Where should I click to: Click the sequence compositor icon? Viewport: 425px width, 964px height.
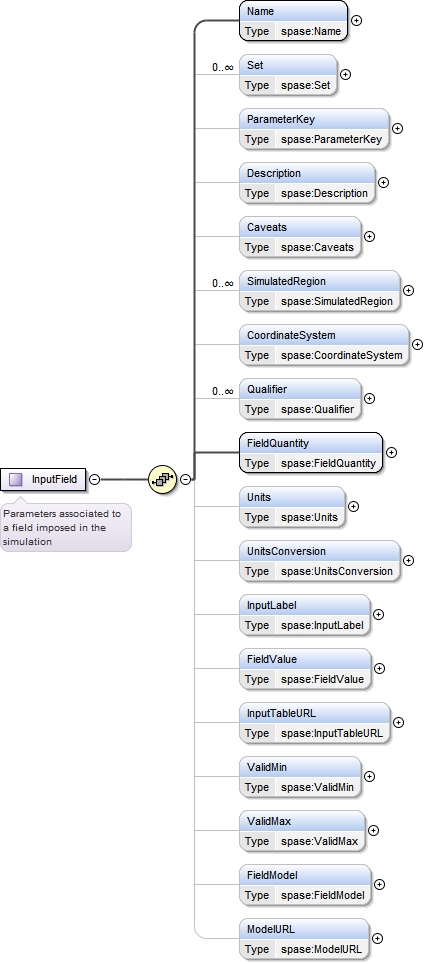coord(162,479)
